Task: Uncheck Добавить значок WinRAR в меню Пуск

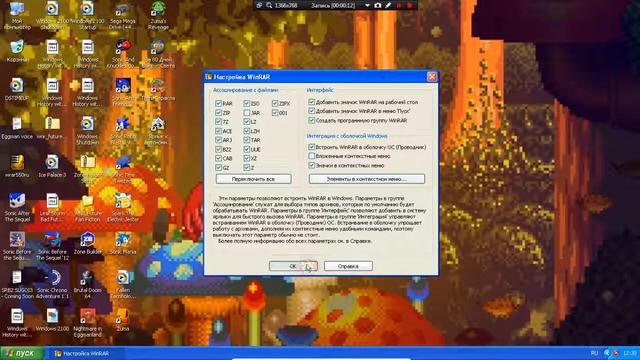Action: pyautogui.click(x=312, y=111)
